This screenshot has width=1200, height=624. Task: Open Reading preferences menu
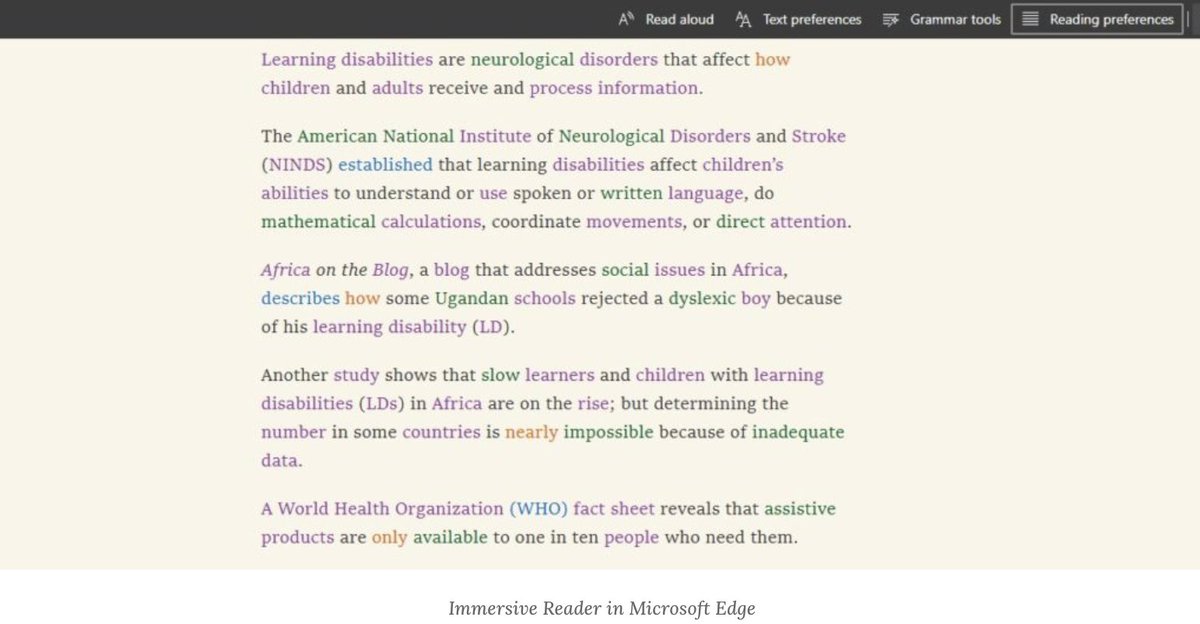pos(1097,19)
